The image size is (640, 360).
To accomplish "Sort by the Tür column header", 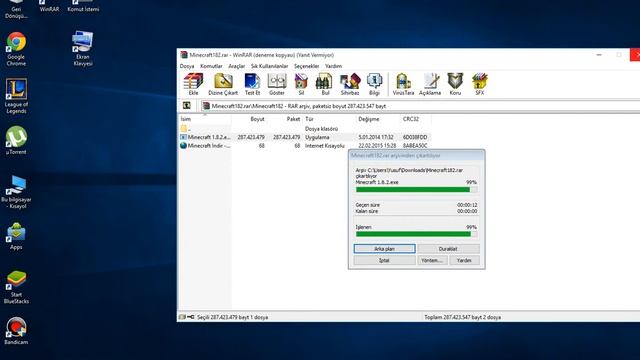I will 329,119.
